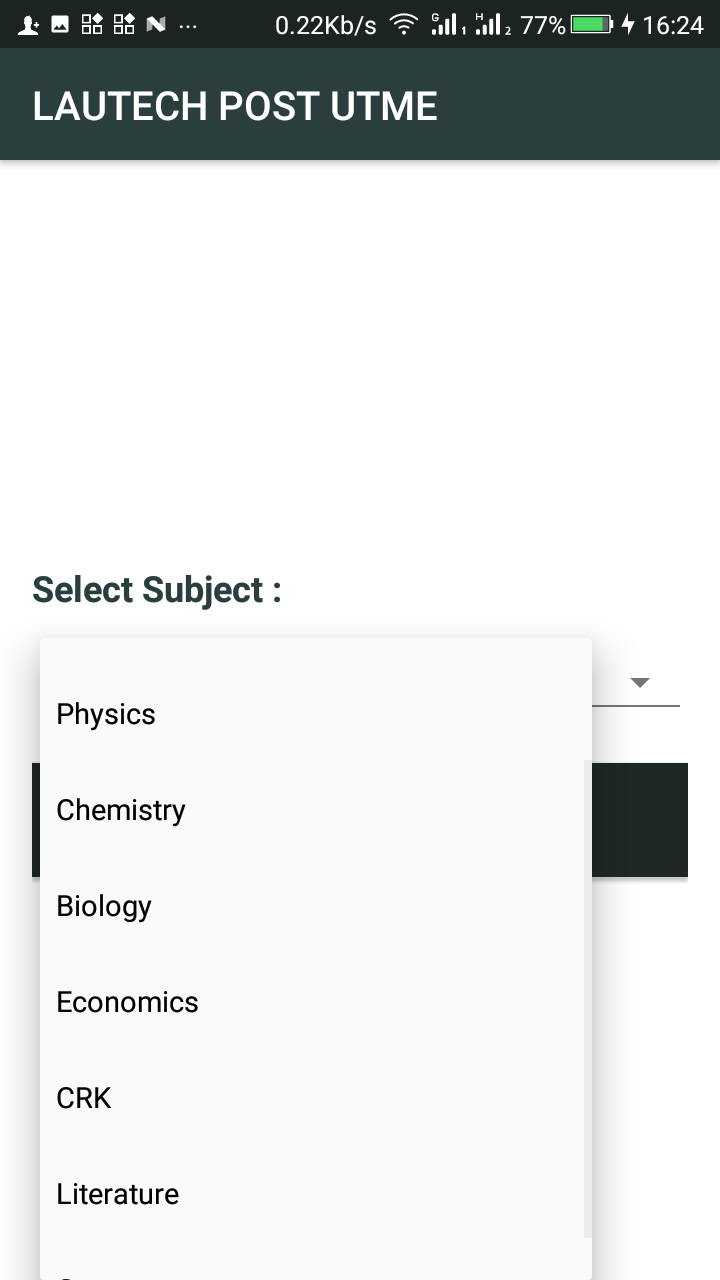Select Physics from the subject list
The height and width of the screenshot is (1280, 720).
[x=106, y=714]
